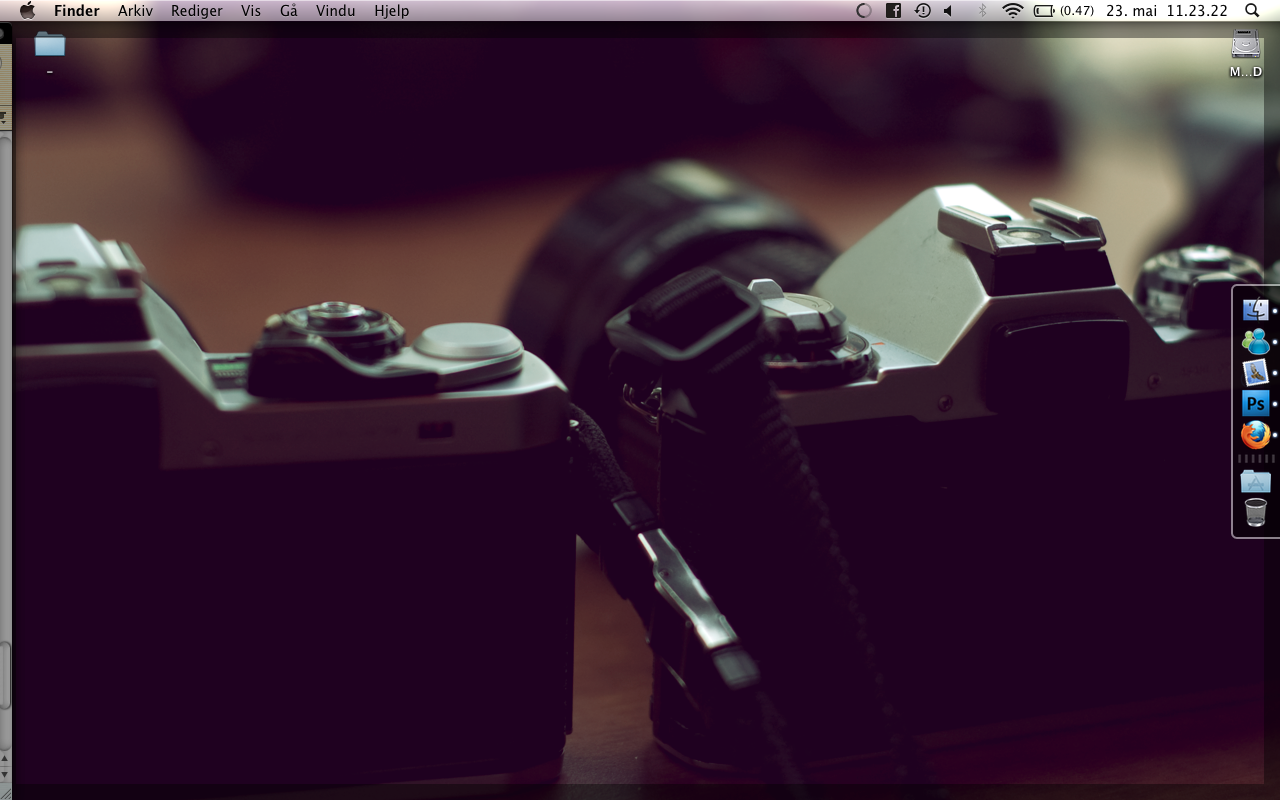Open Spotlight search magnifier
Image resolution: width=1280 pixels, height=800 pixels.
click(1252, 10)
